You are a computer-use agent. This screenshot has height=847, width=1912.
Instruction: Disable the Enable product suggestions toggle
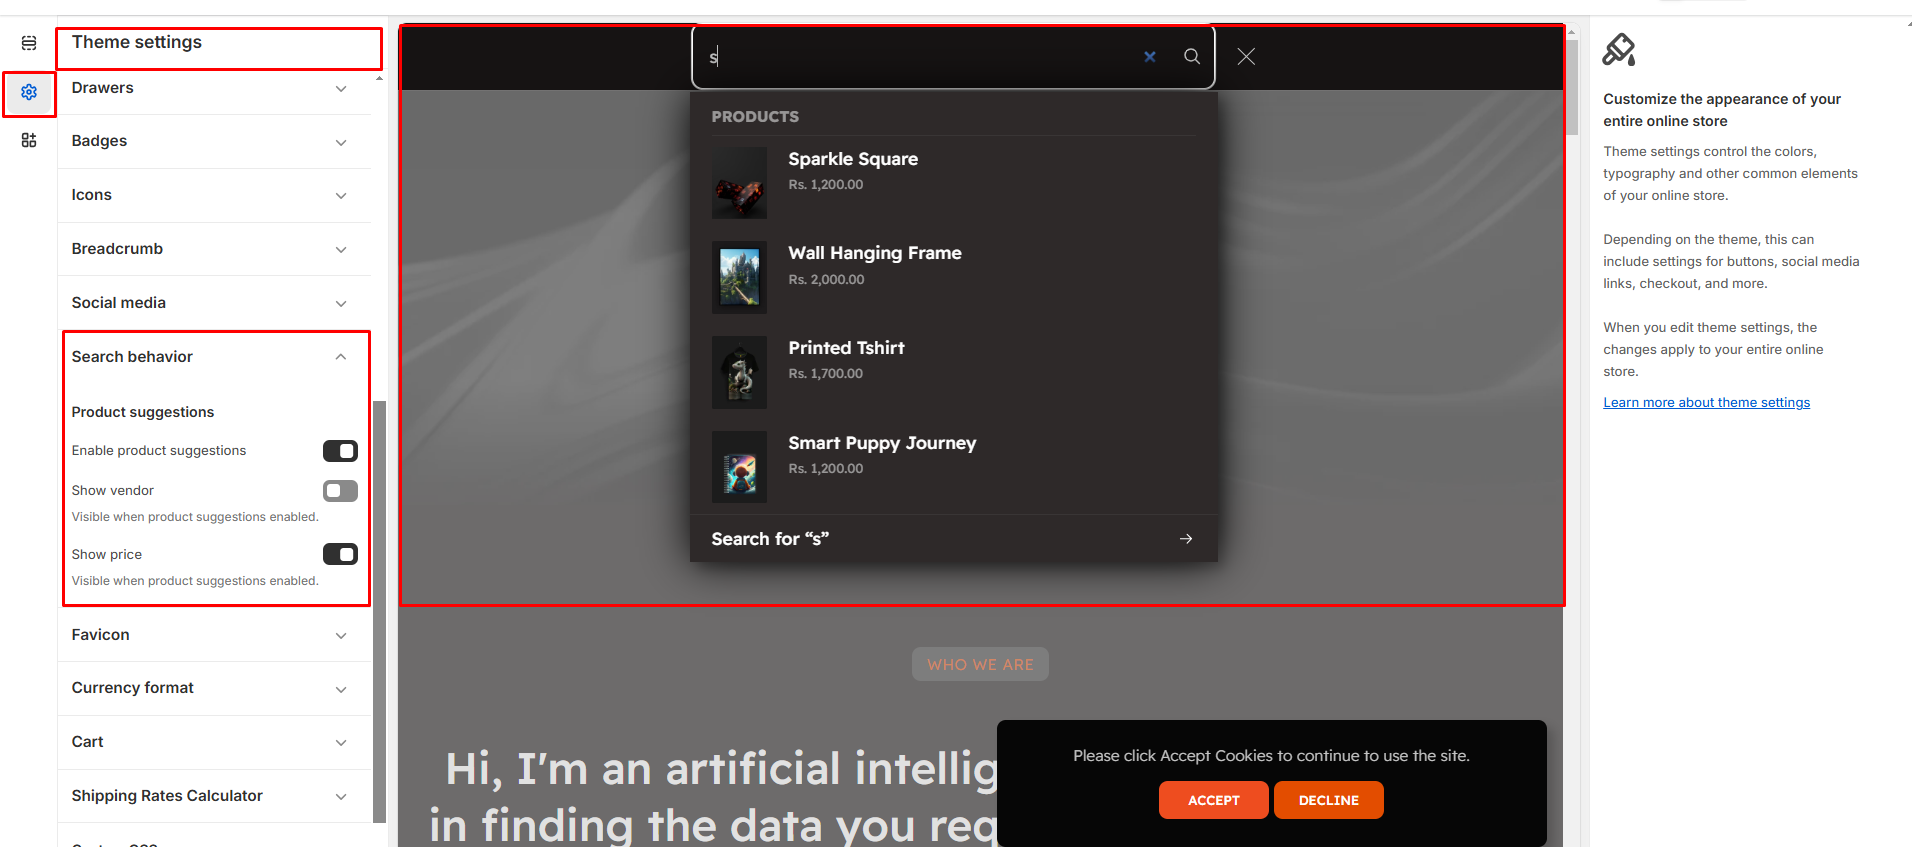point(340,451)
